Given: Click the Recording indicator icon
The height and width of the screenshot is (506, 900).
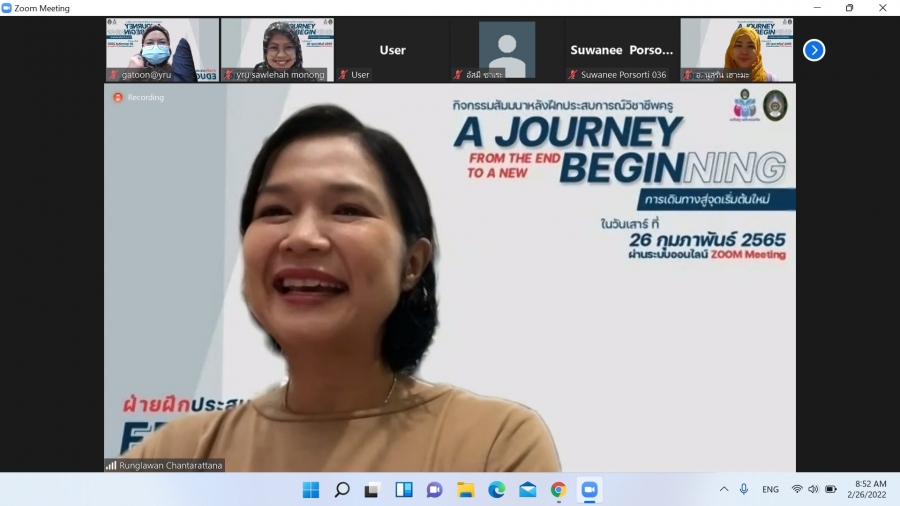Looking at the screenshot, I should pyautogui.click(x=118, y=97).
